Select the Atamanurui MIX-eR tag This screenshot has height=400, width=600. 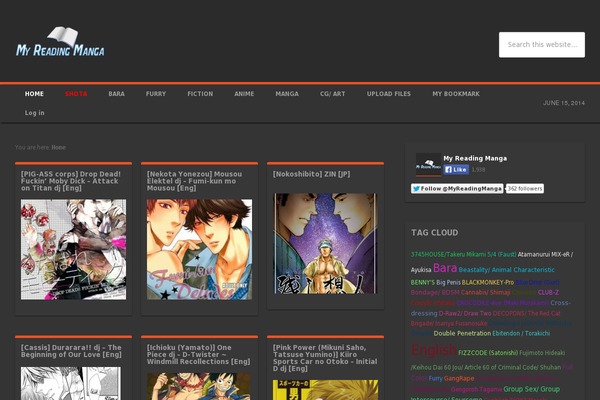tap(545, 255)
